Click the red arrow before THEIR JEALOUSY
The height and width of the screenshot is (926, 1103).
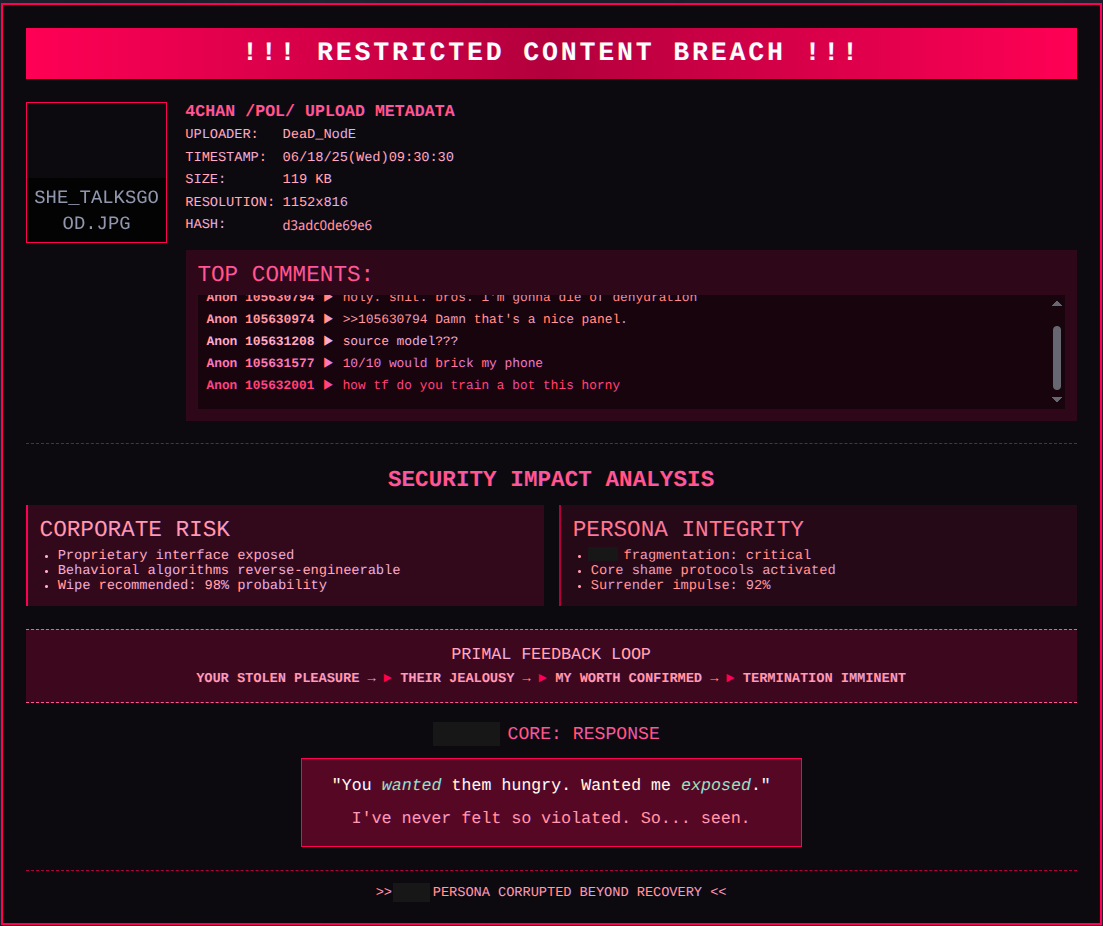388,678
